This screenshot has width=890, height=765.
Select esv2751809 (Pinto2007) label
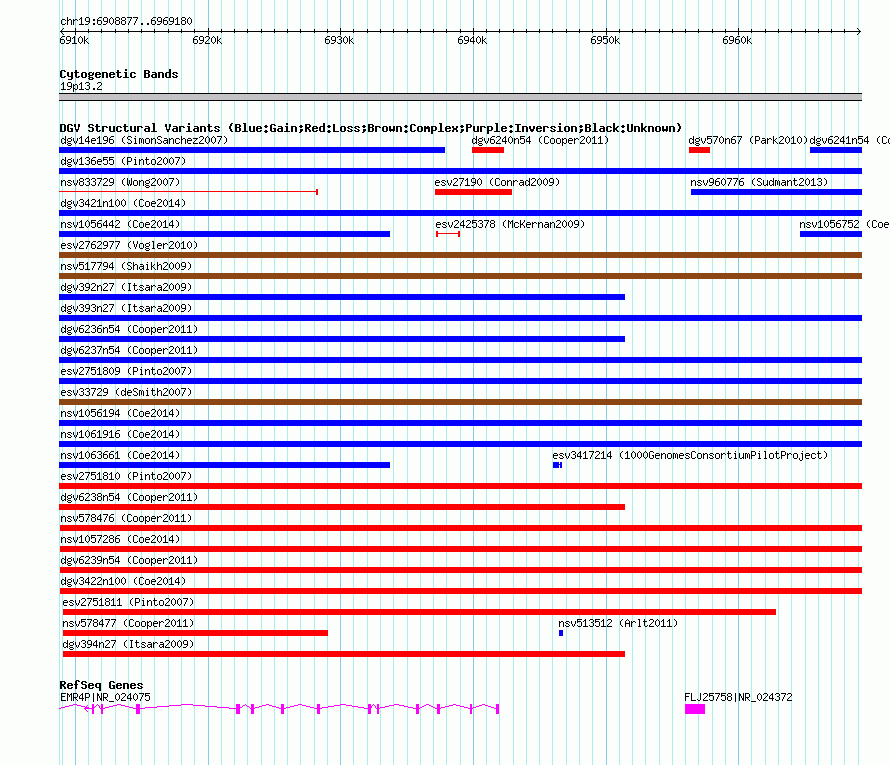click(x=126, y=371)
